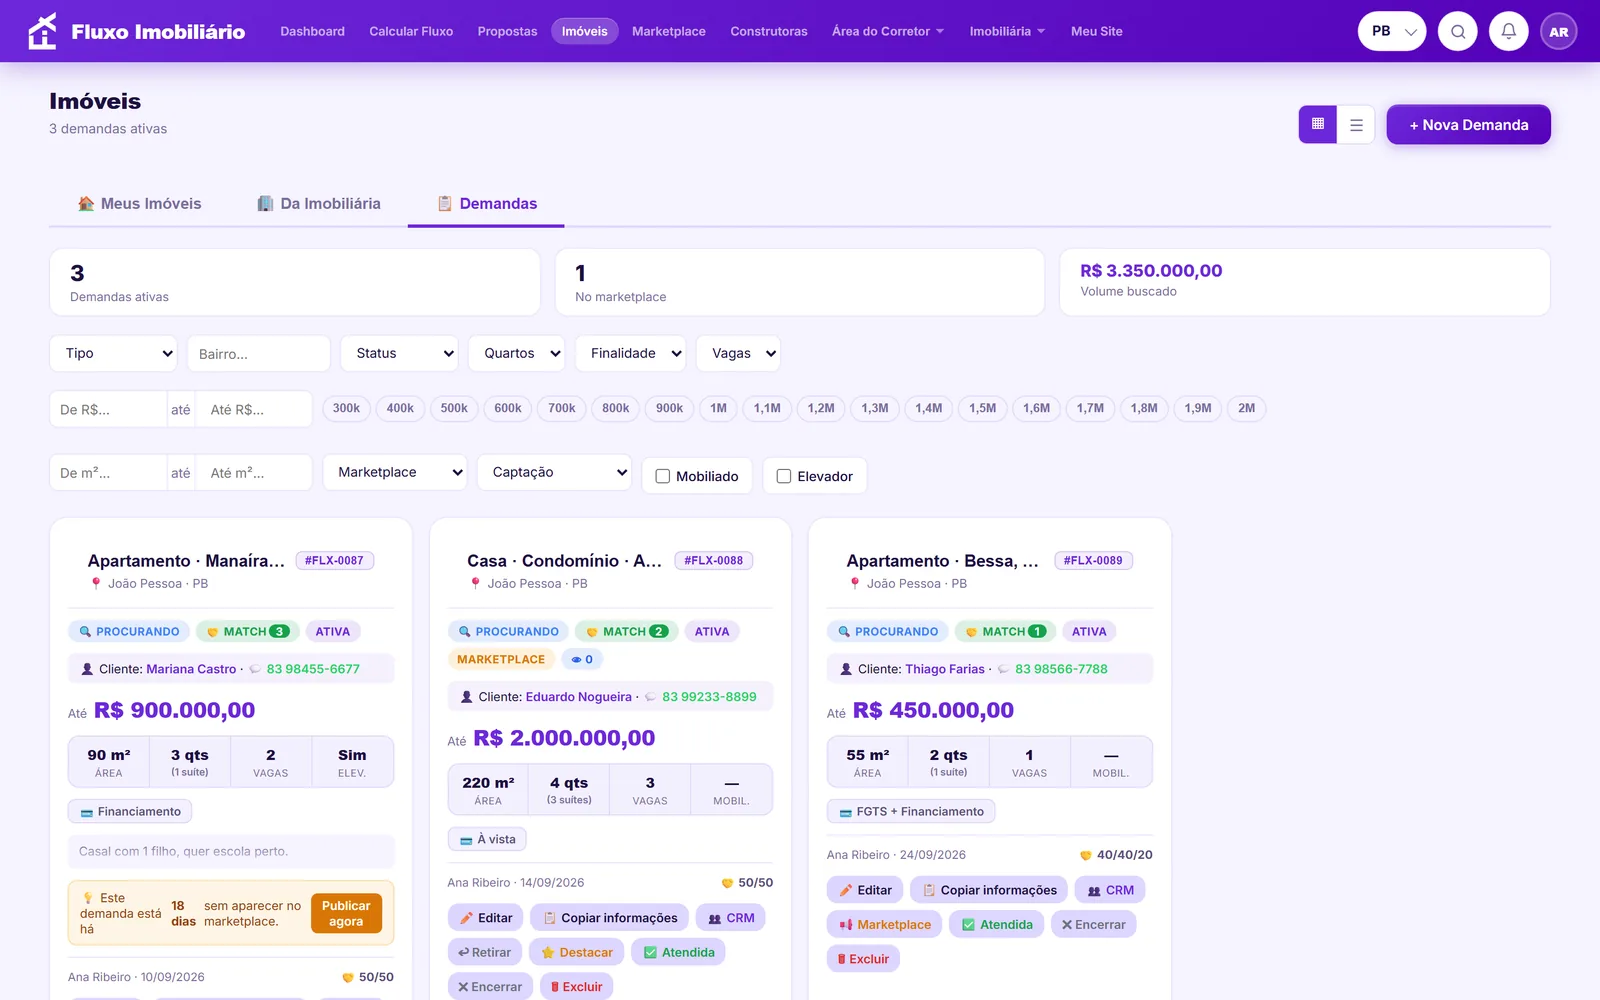Open the Marketplace filter dropdown
This screenshot has height=1000, width=1600.
click(x=395, y=472)
